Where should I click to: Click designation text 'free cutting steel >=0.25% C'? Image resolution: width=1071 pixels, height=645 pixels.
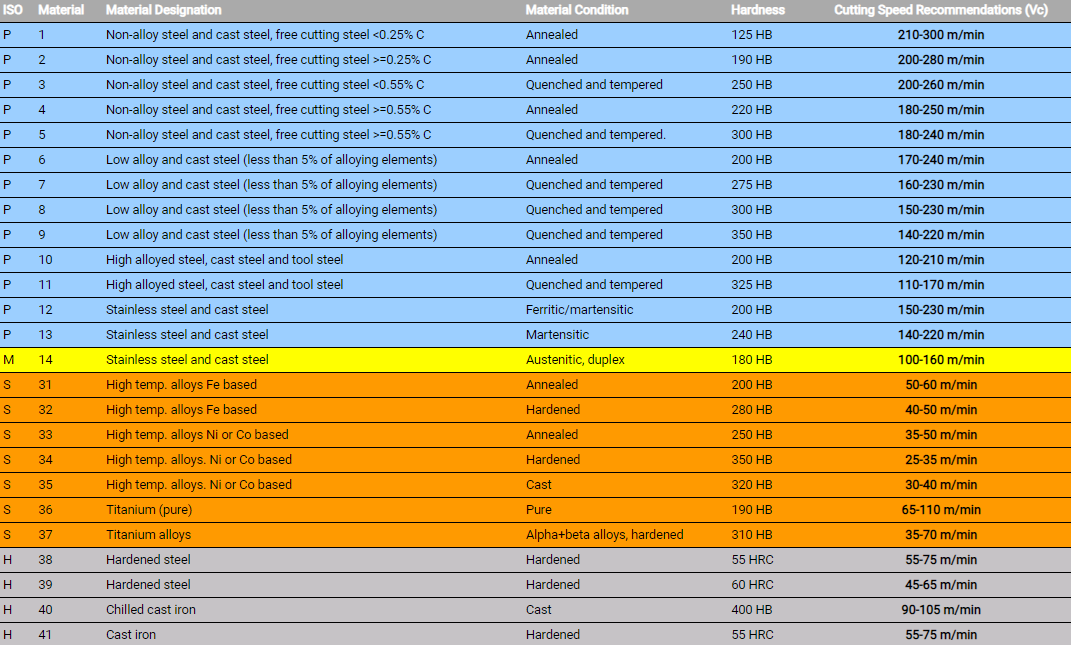click(x=353, y=60)
